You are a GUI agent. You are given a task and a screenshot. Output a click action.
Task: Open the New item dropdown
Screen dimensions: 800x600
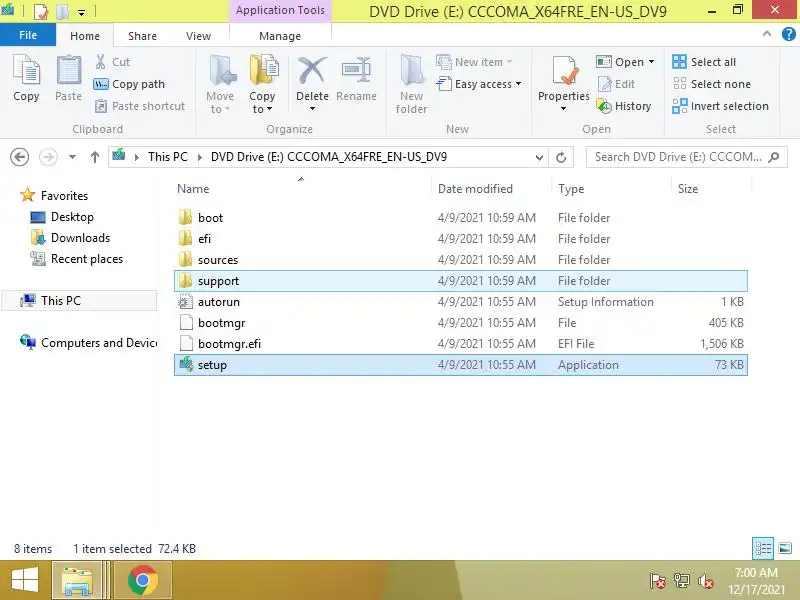coord(474,62)
